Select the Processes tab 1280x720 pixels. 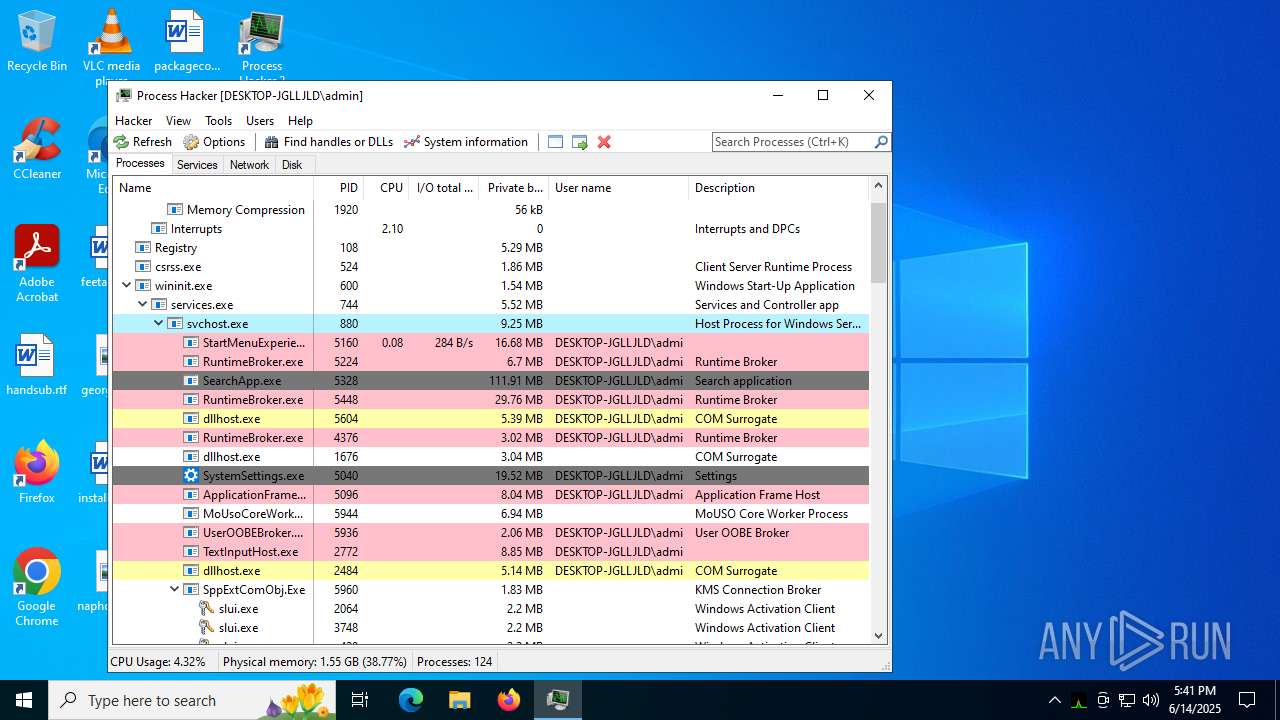click(140, 164)
